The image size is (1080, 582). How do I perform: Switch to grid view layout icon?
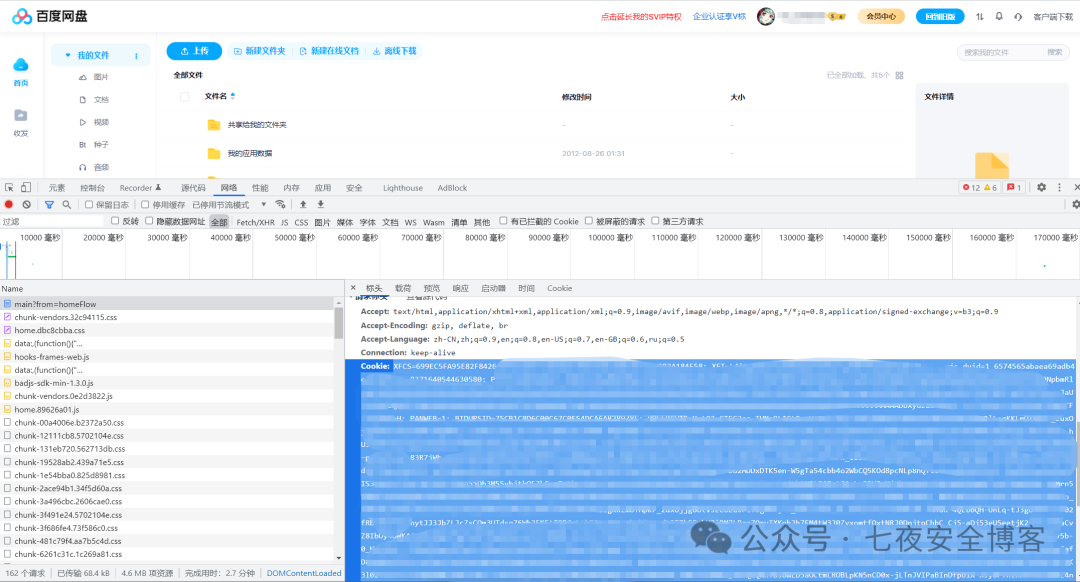tap(899, 75)
